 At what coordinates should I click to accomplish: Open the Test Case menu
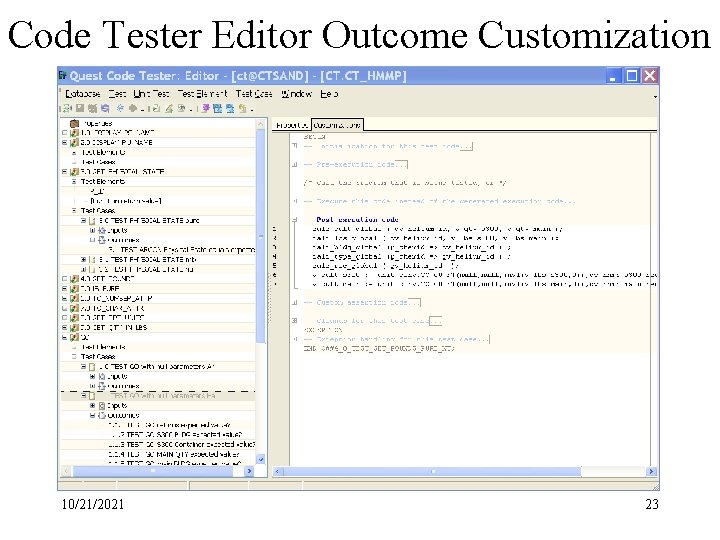[x=254, y=94]
